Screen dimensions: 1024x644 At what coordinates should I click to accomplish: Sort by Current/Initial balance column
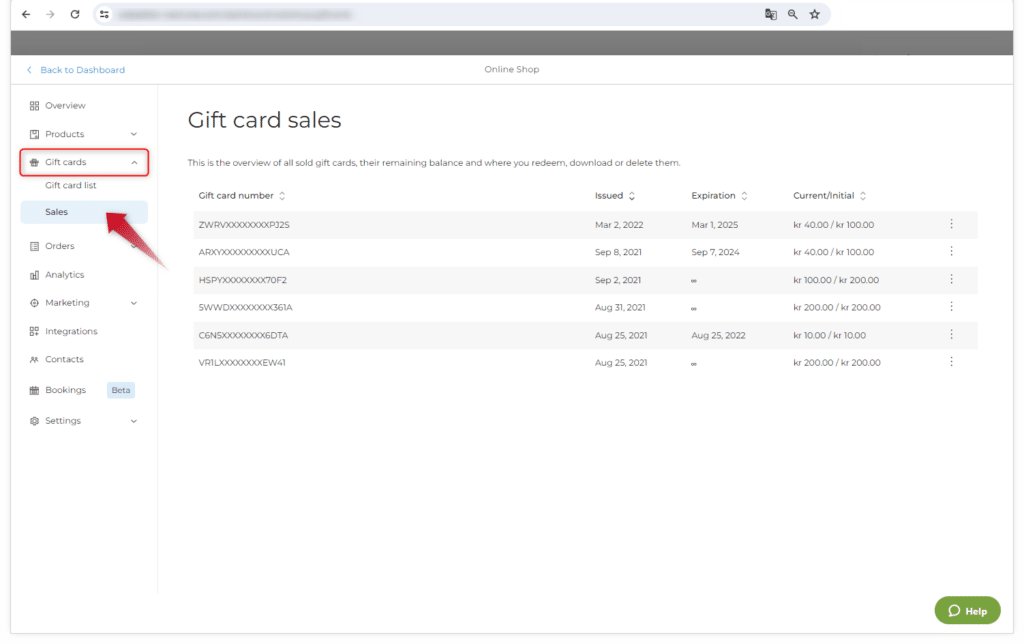[829, 196]
